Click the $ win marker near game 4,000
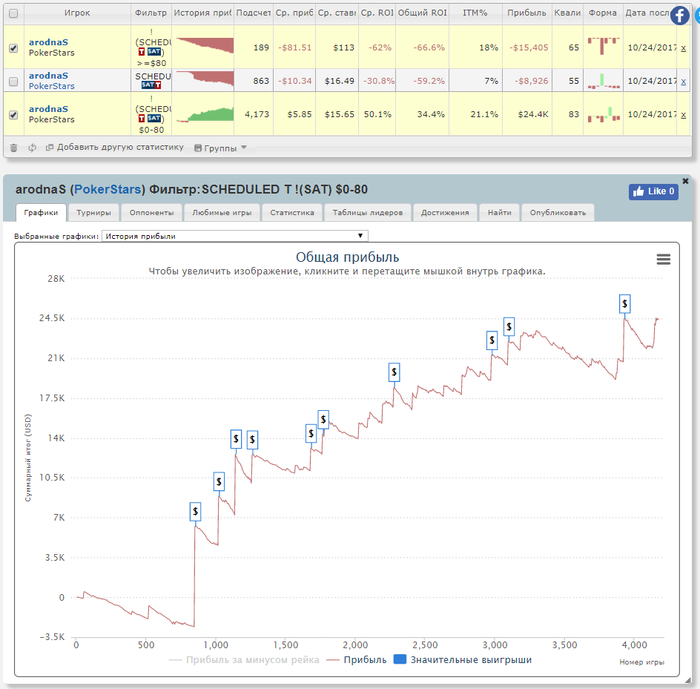The image size is (700, 689). click(x=625, y=304)
